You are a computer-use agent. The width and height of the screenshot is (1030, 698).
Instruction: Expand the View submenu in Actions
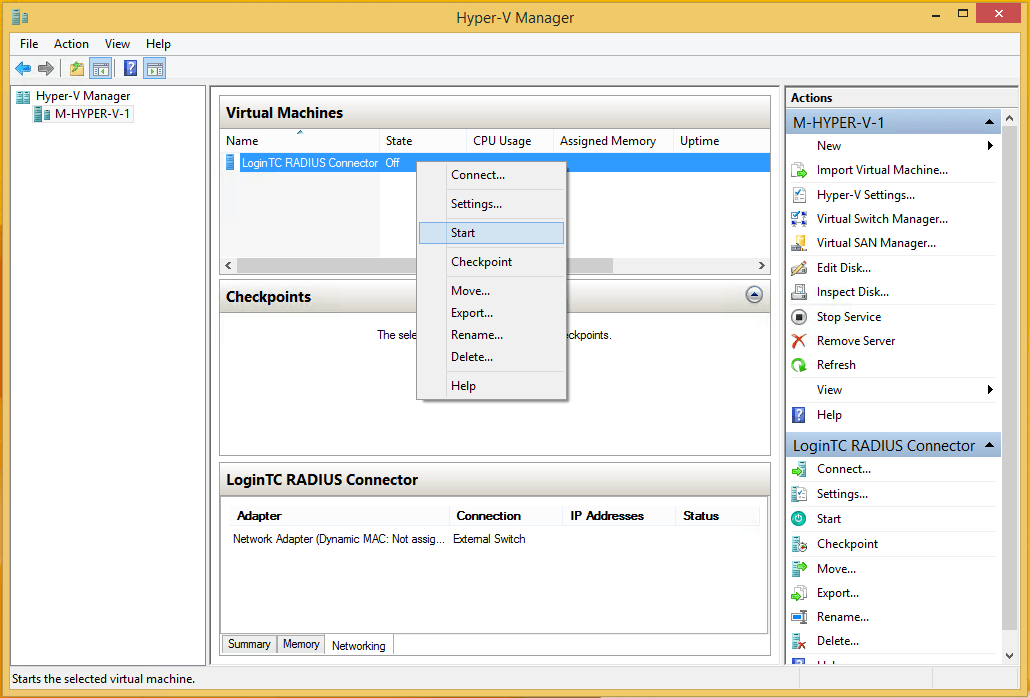point(990,390)
